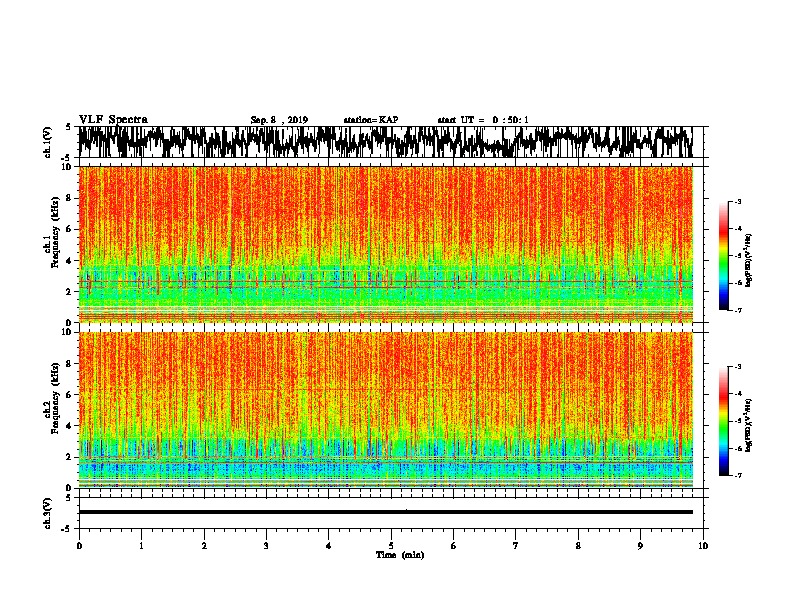
Task: Click the "4" kHz tick of ch.2 frequency axis
Action: click(x=69, y=426)
